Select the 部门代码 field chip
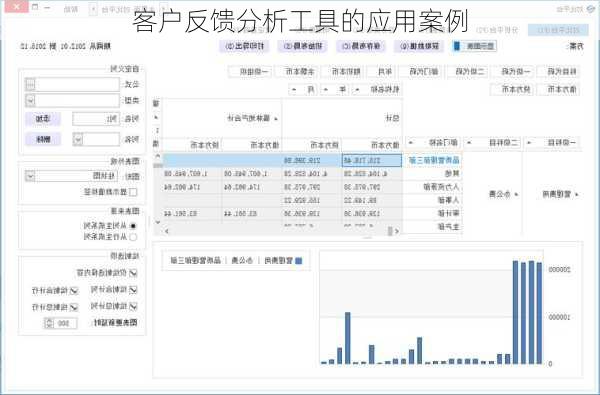Viewport: 600px width, 395px height. point(420,71)
